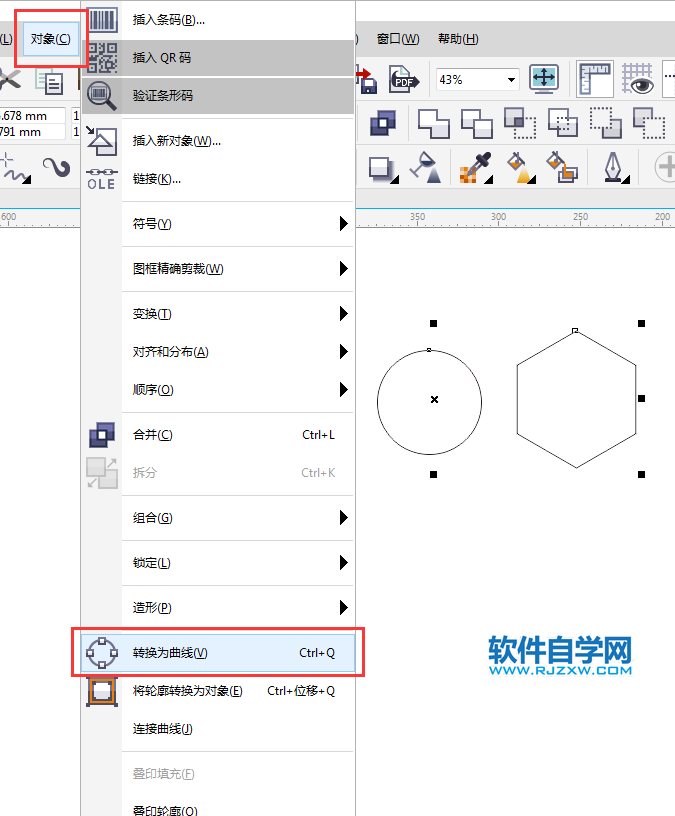Viewport: 675px width, 816px height.
Task: Select the artistic media tool
Action: [57, 168]
